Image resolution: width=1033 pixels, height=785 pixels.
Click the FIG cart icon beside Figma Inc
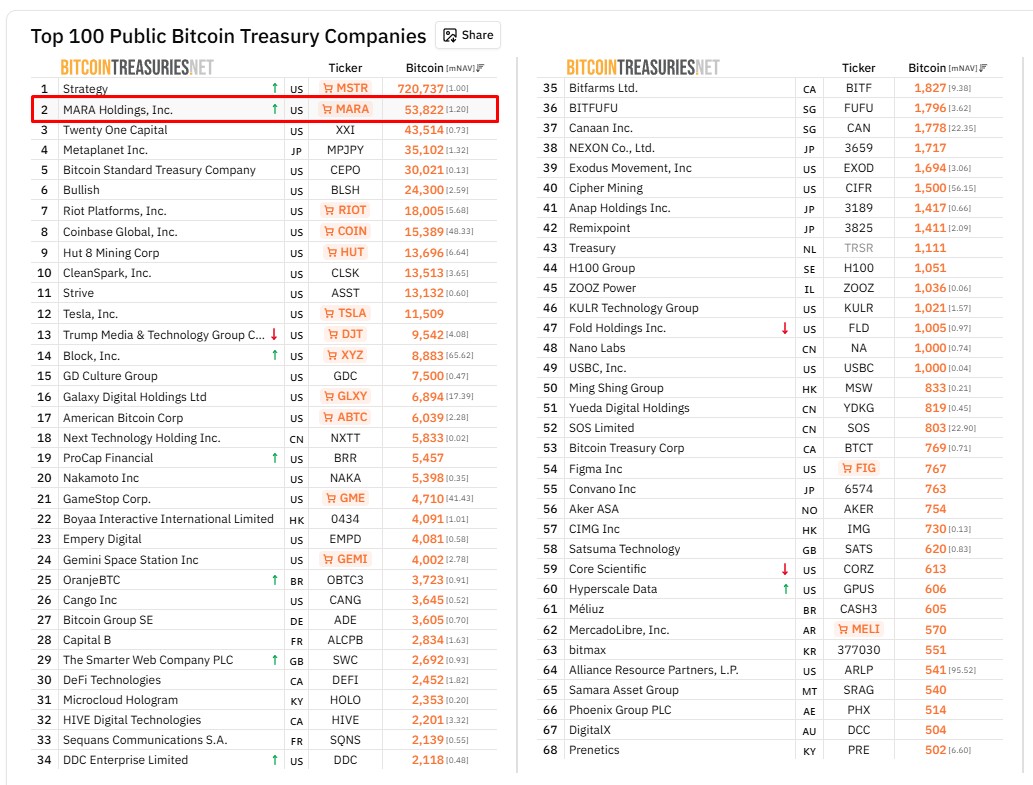[849, 468]
